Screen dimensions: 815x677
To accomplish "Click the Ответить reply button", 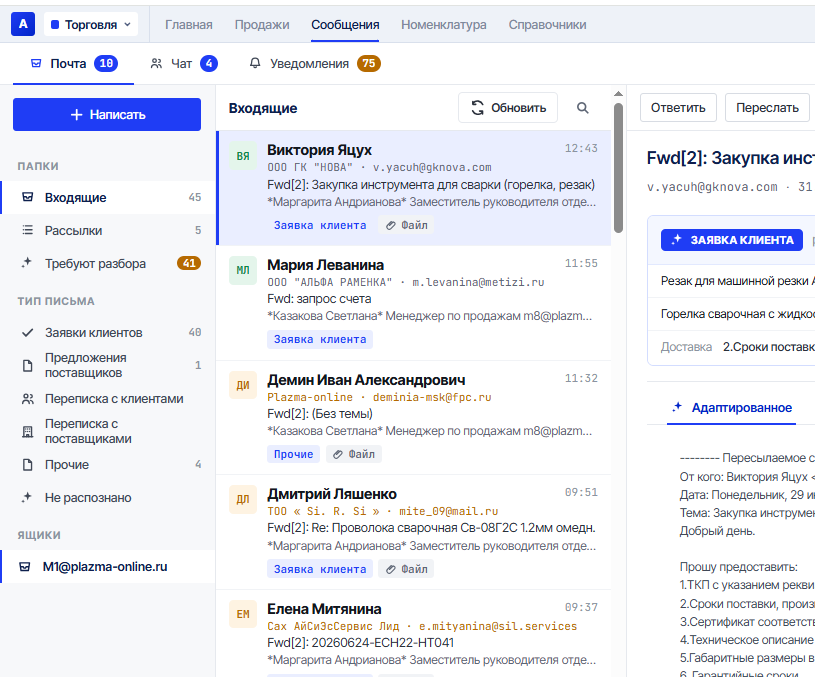I will pos(678,108).
